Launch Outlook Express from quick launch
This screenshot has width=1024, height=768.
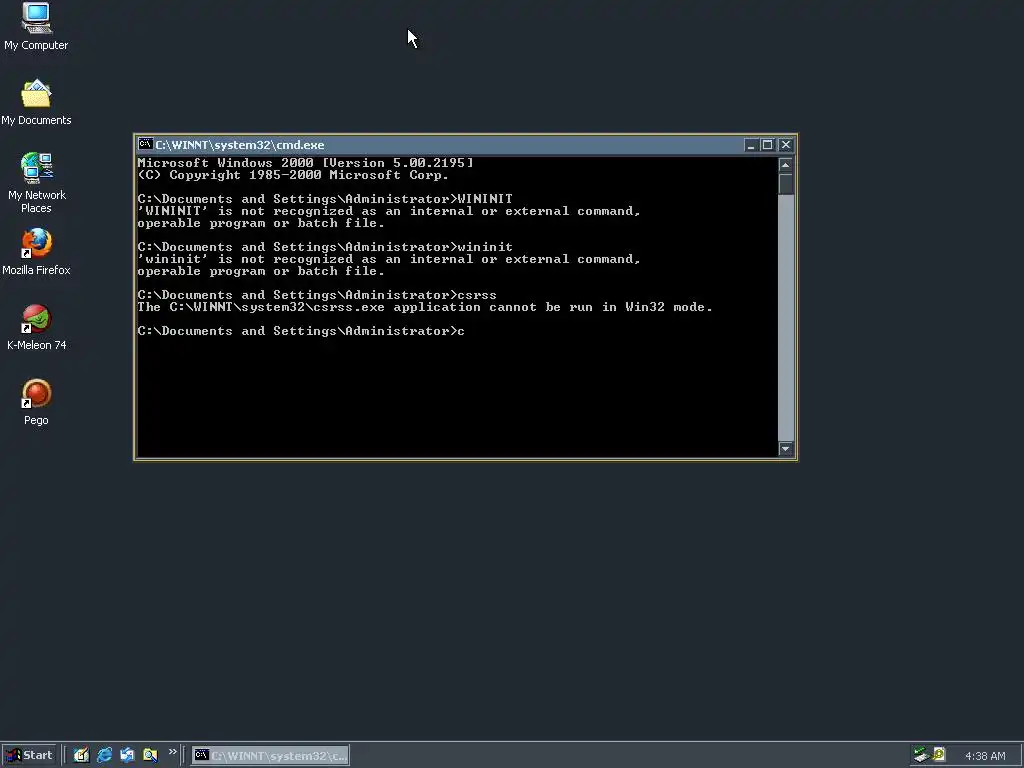[x=127, y=755]
